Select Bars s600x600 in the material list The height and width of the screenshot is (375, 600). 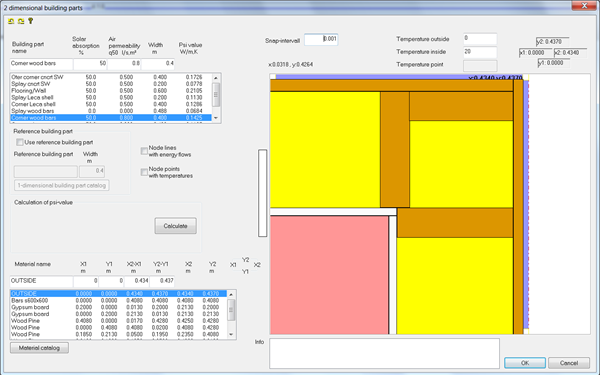pyautogui.click(x=118, y=301)
